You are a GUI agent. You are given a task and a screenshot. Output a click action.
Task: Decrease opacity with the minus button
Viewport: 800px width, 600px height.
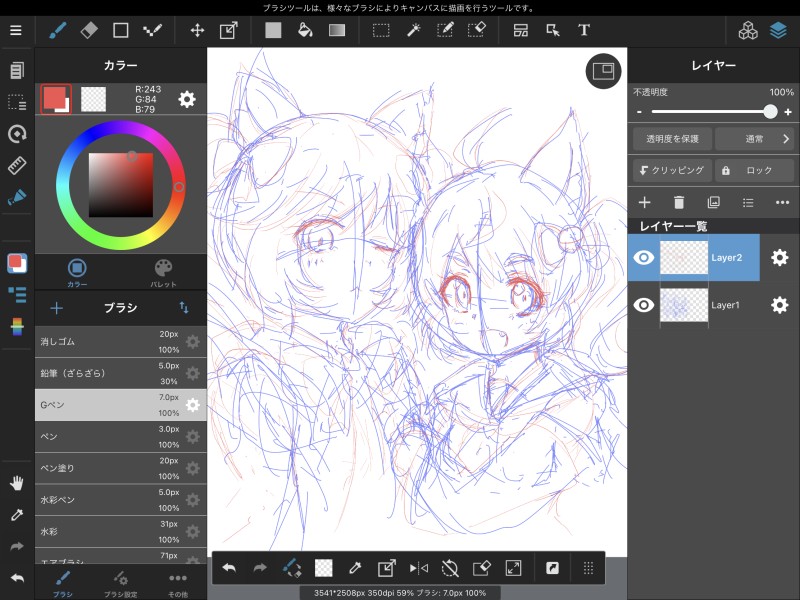639,112
